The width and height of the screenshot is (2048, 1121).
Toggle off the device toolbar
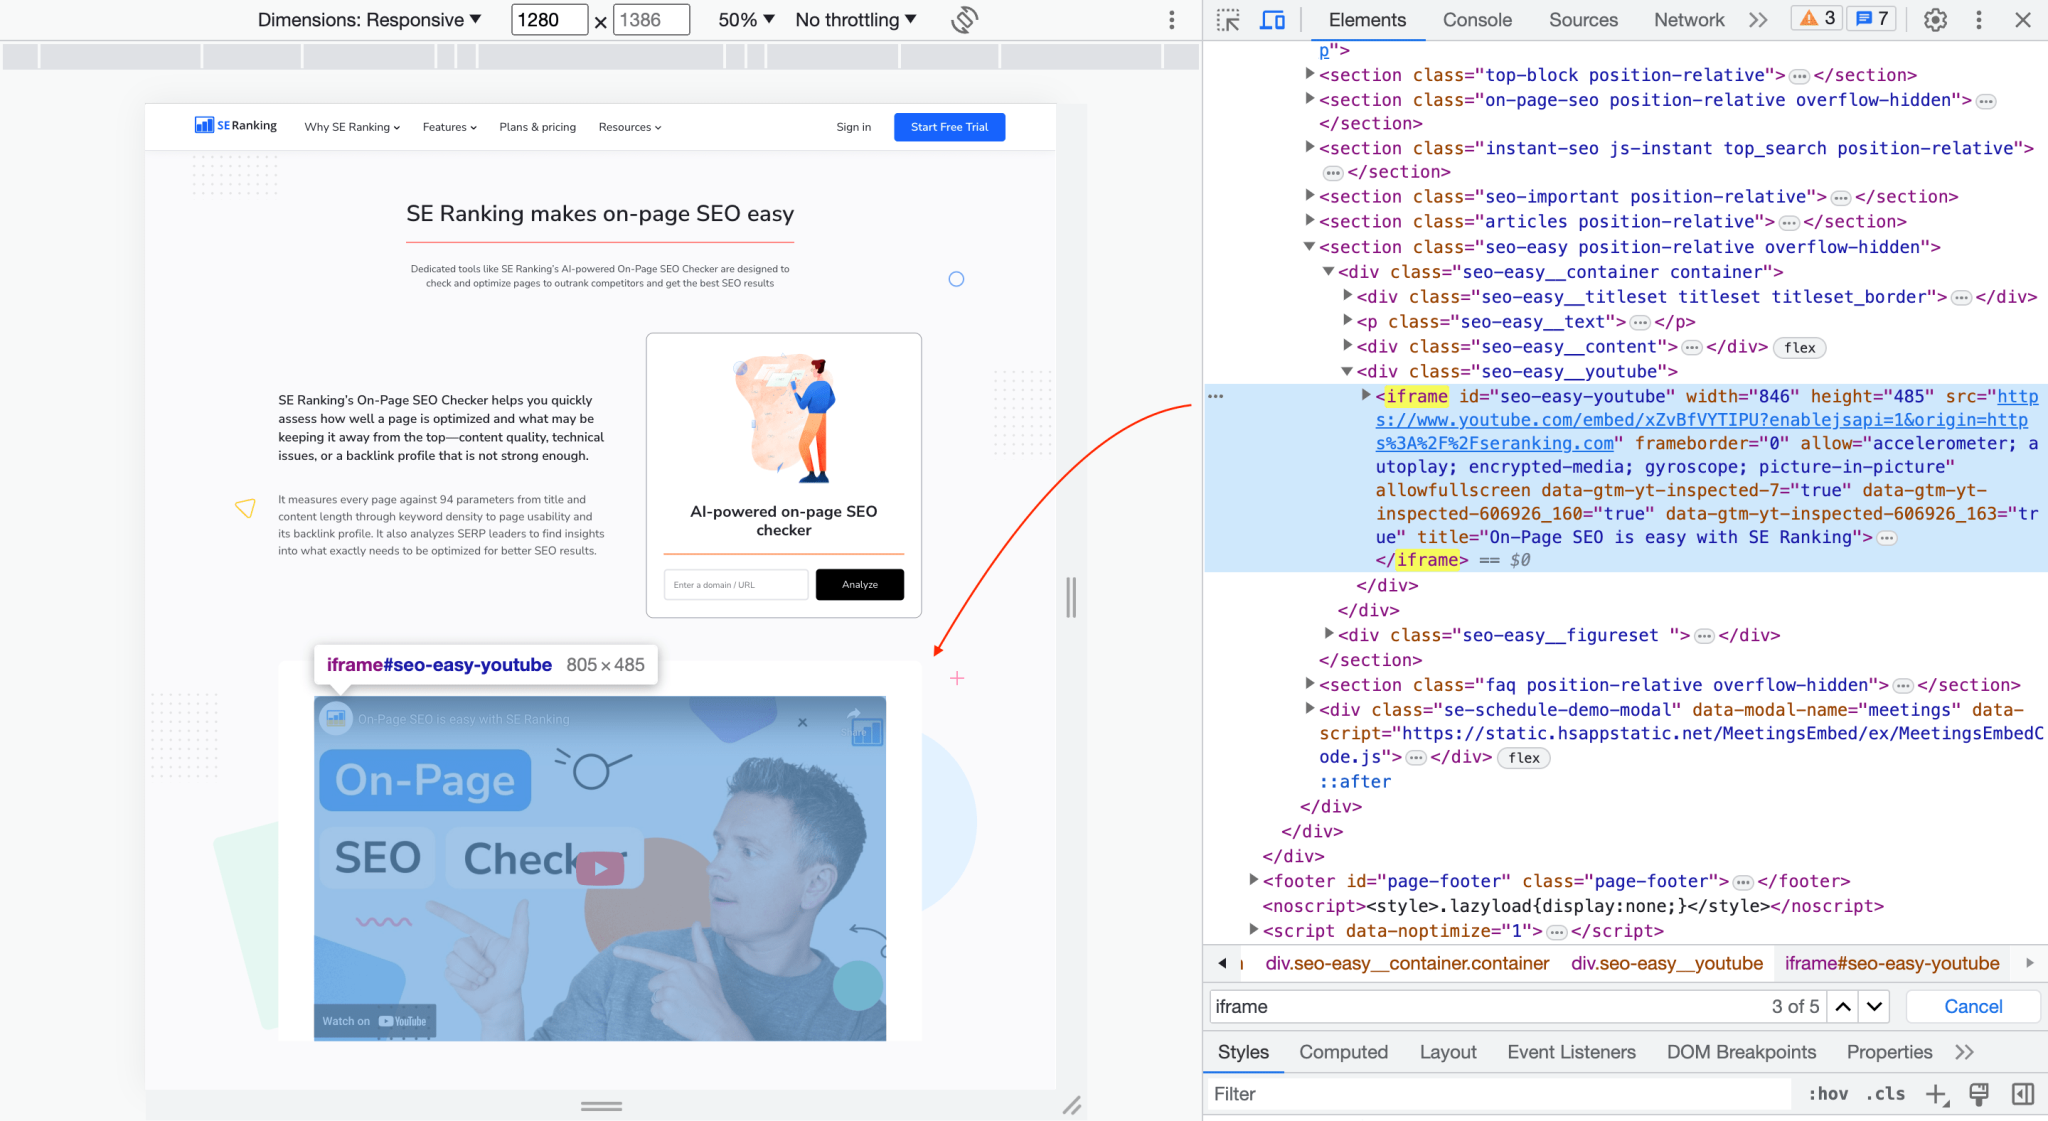pos(1272,19)
